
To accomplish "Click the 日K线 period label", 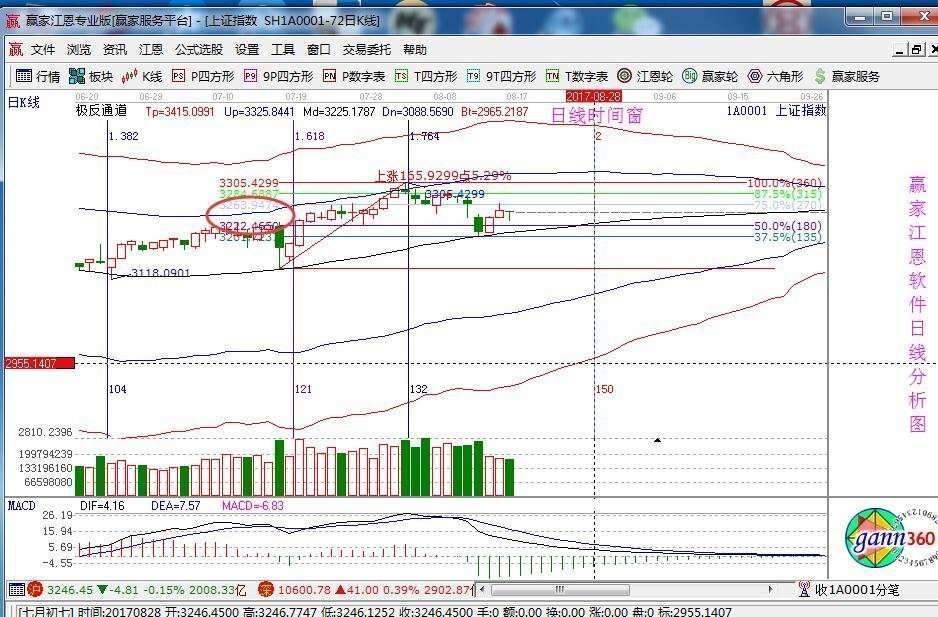I will [x=24, y=102].
